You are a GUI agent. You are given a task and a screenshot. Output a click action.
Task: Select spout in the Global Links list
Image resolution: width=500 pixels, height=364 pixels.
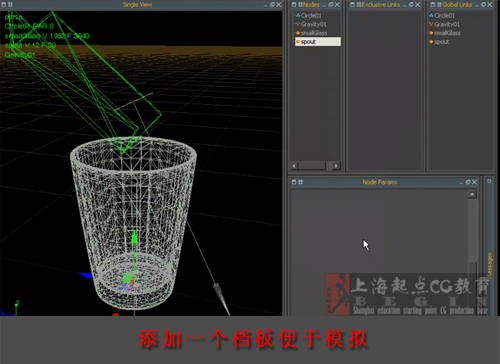pyautogui.click(x=441, y=42)
